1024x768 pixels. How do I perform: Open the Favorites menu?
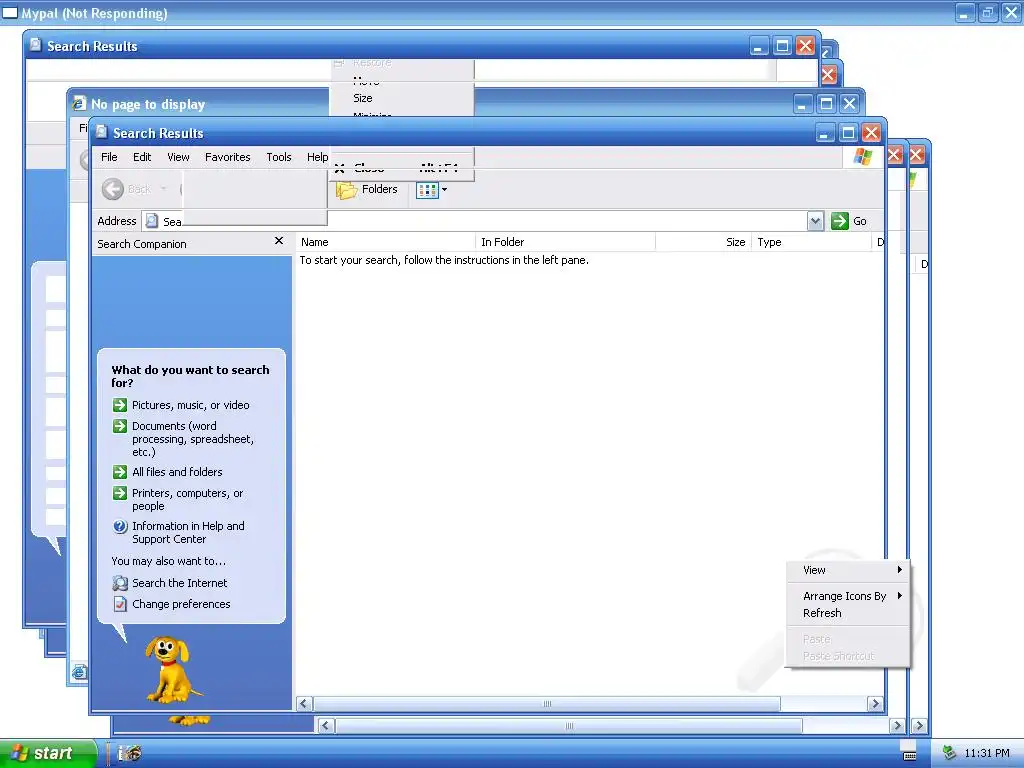pyautogui.click(x=227, y=157)
